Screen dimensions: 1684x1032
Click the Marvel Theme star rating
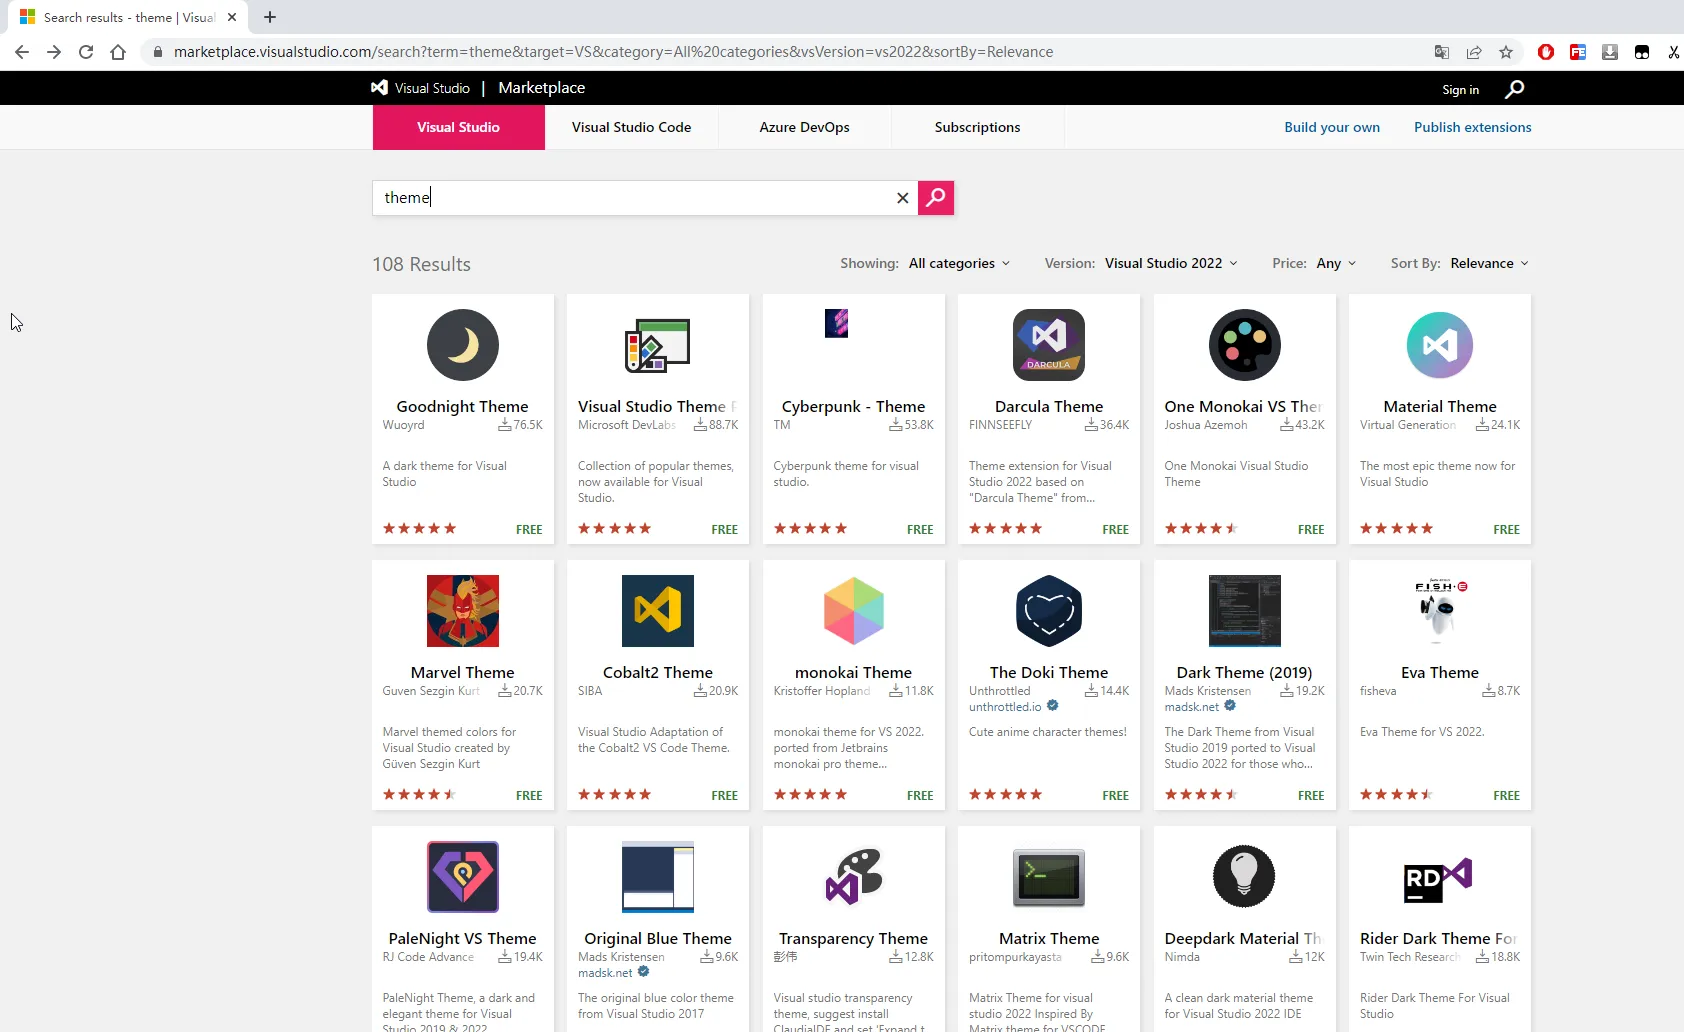(x=419, y=795)
